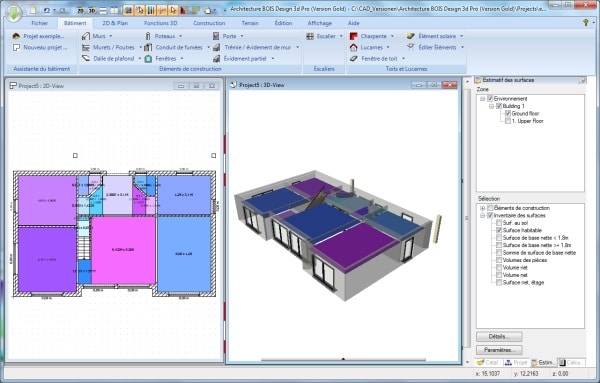The image size is (600, 383).
Task: Click the Détails button
Action: (x=499, y=337)
